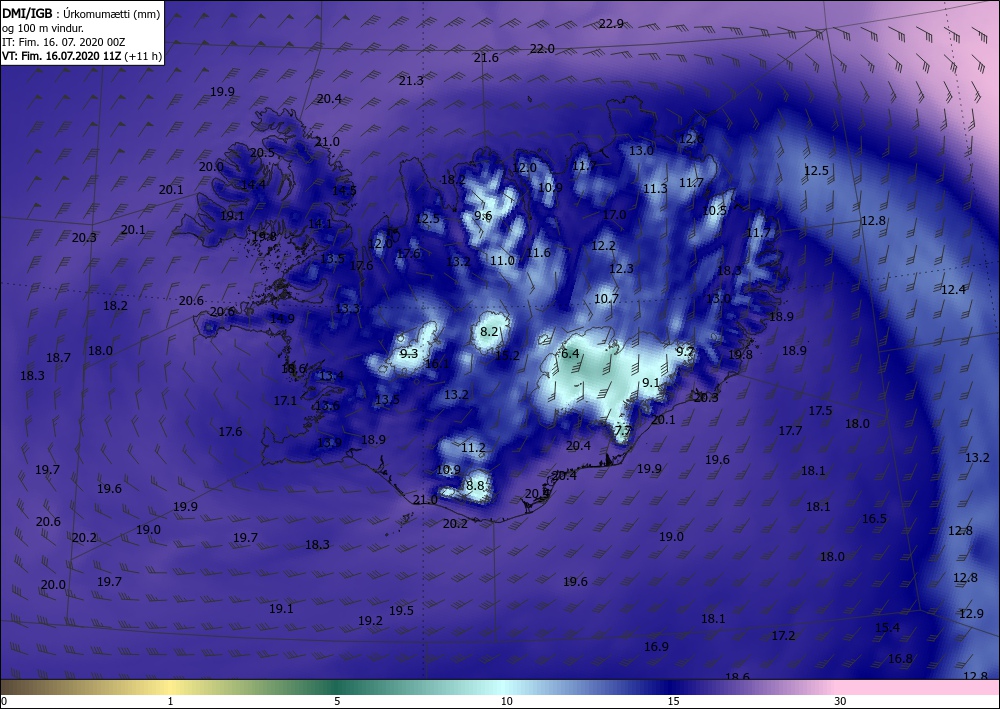Select the 12.3 value

(x=621, y=268)
